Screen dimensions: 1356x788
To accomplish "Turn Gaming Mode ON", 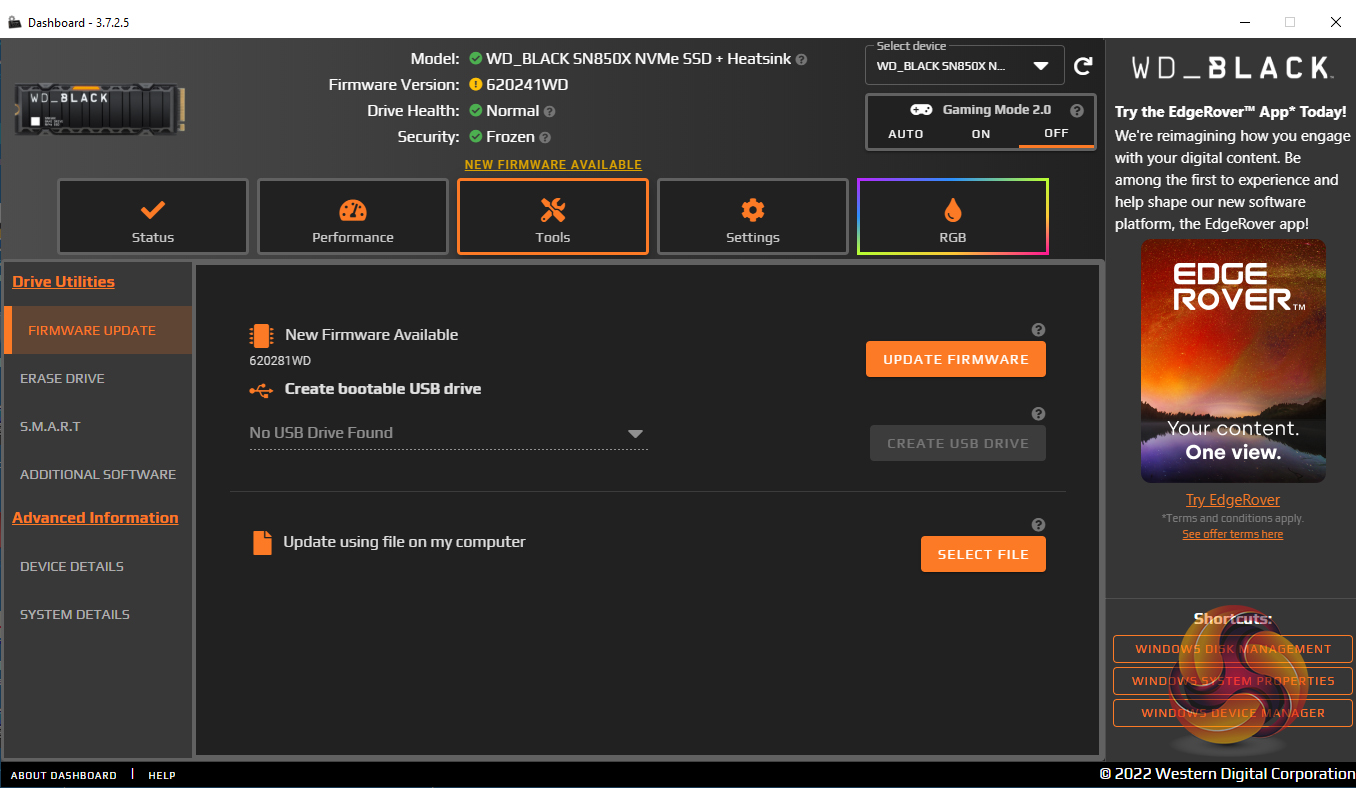I will pos(981,134).
